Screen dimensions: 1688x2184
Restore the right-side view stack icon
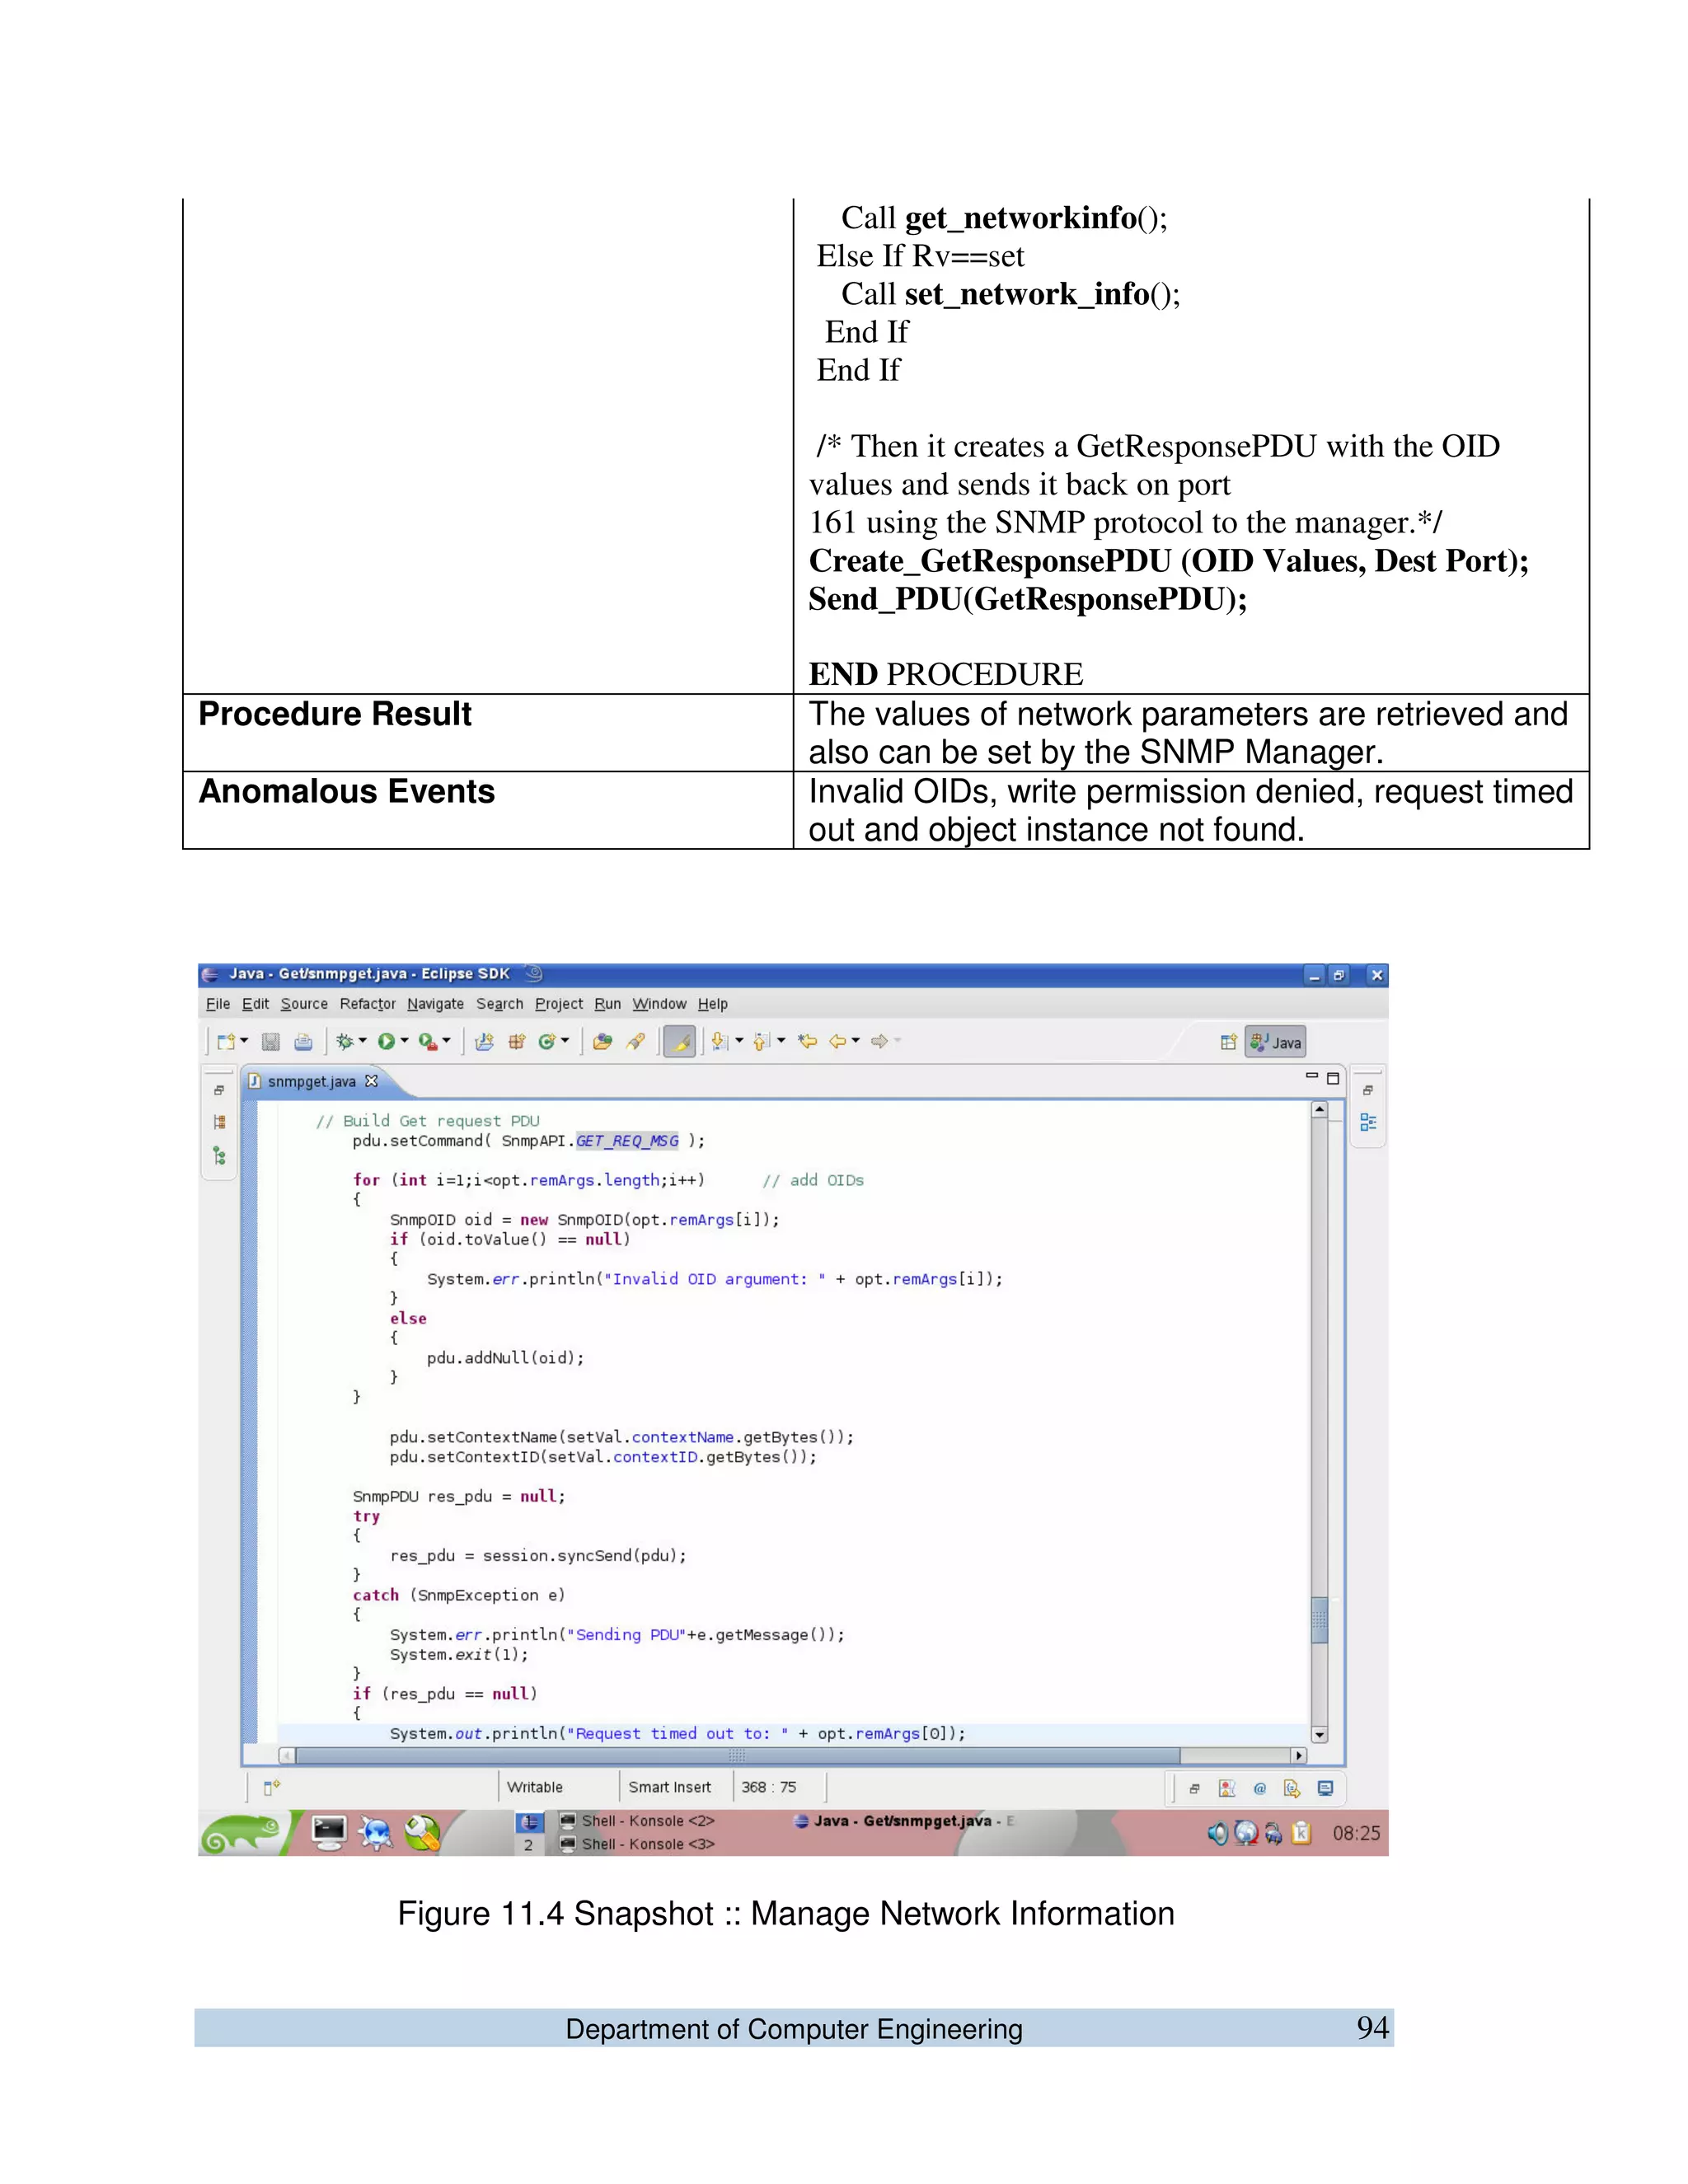[x=1368, y=1091]
